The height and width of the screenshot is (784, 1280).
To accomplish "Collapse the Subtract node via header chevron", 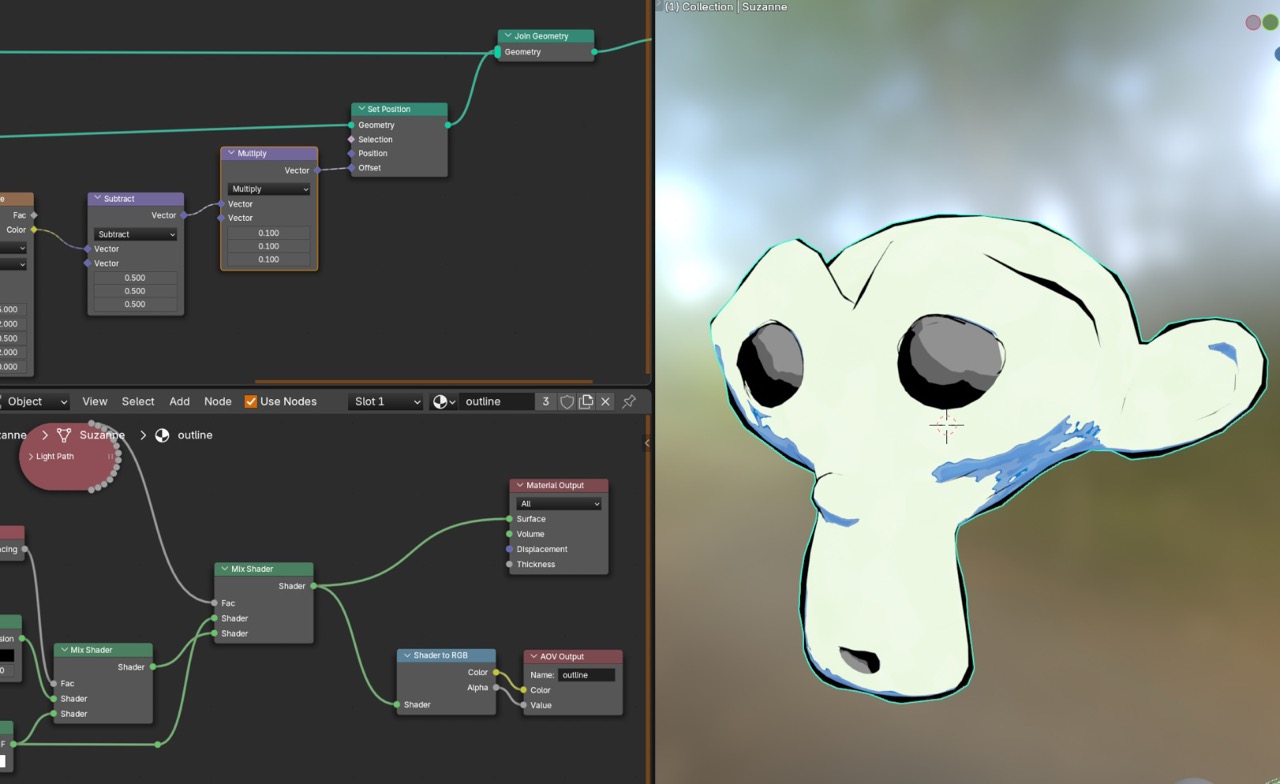I will 97,198.
